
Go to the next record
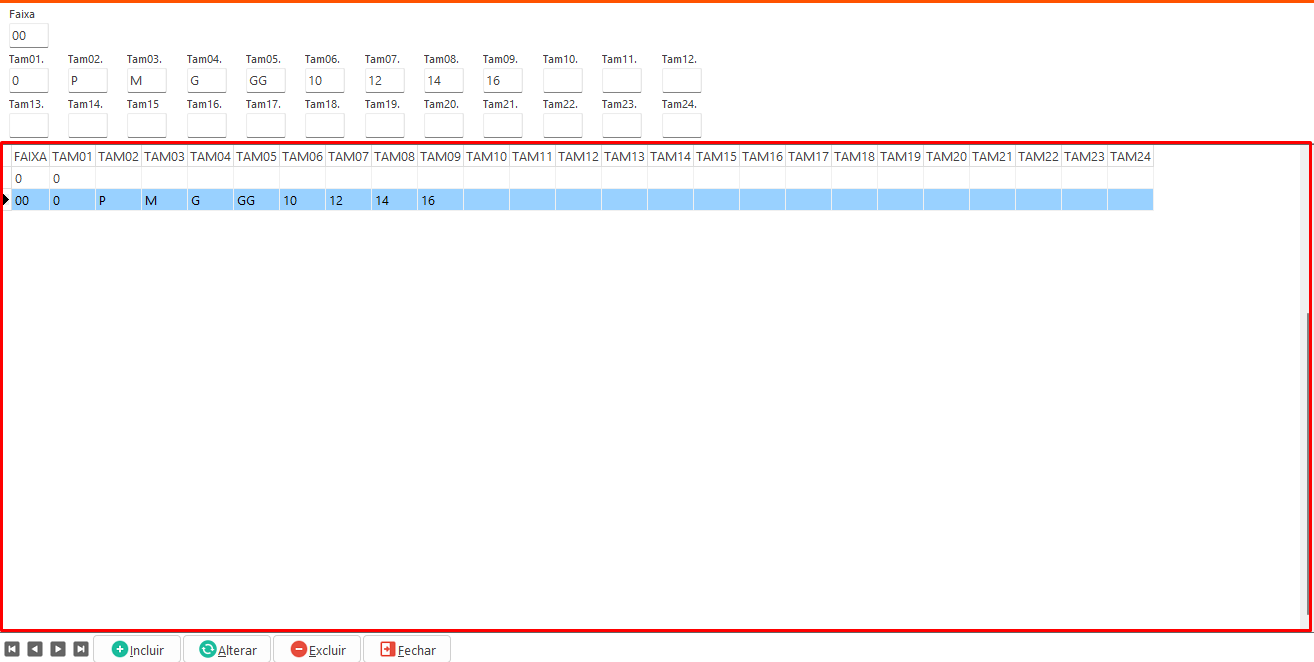pos(58,649)
